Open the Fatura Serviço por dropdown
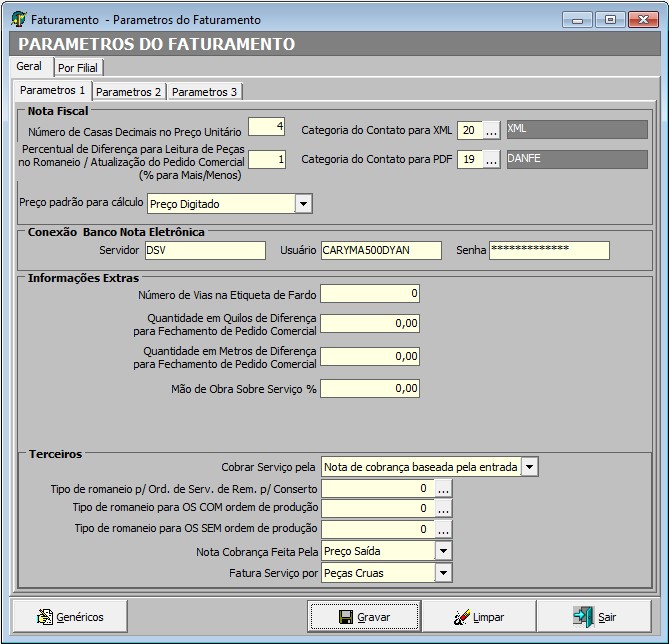The image size is (669, 644). 443,573
